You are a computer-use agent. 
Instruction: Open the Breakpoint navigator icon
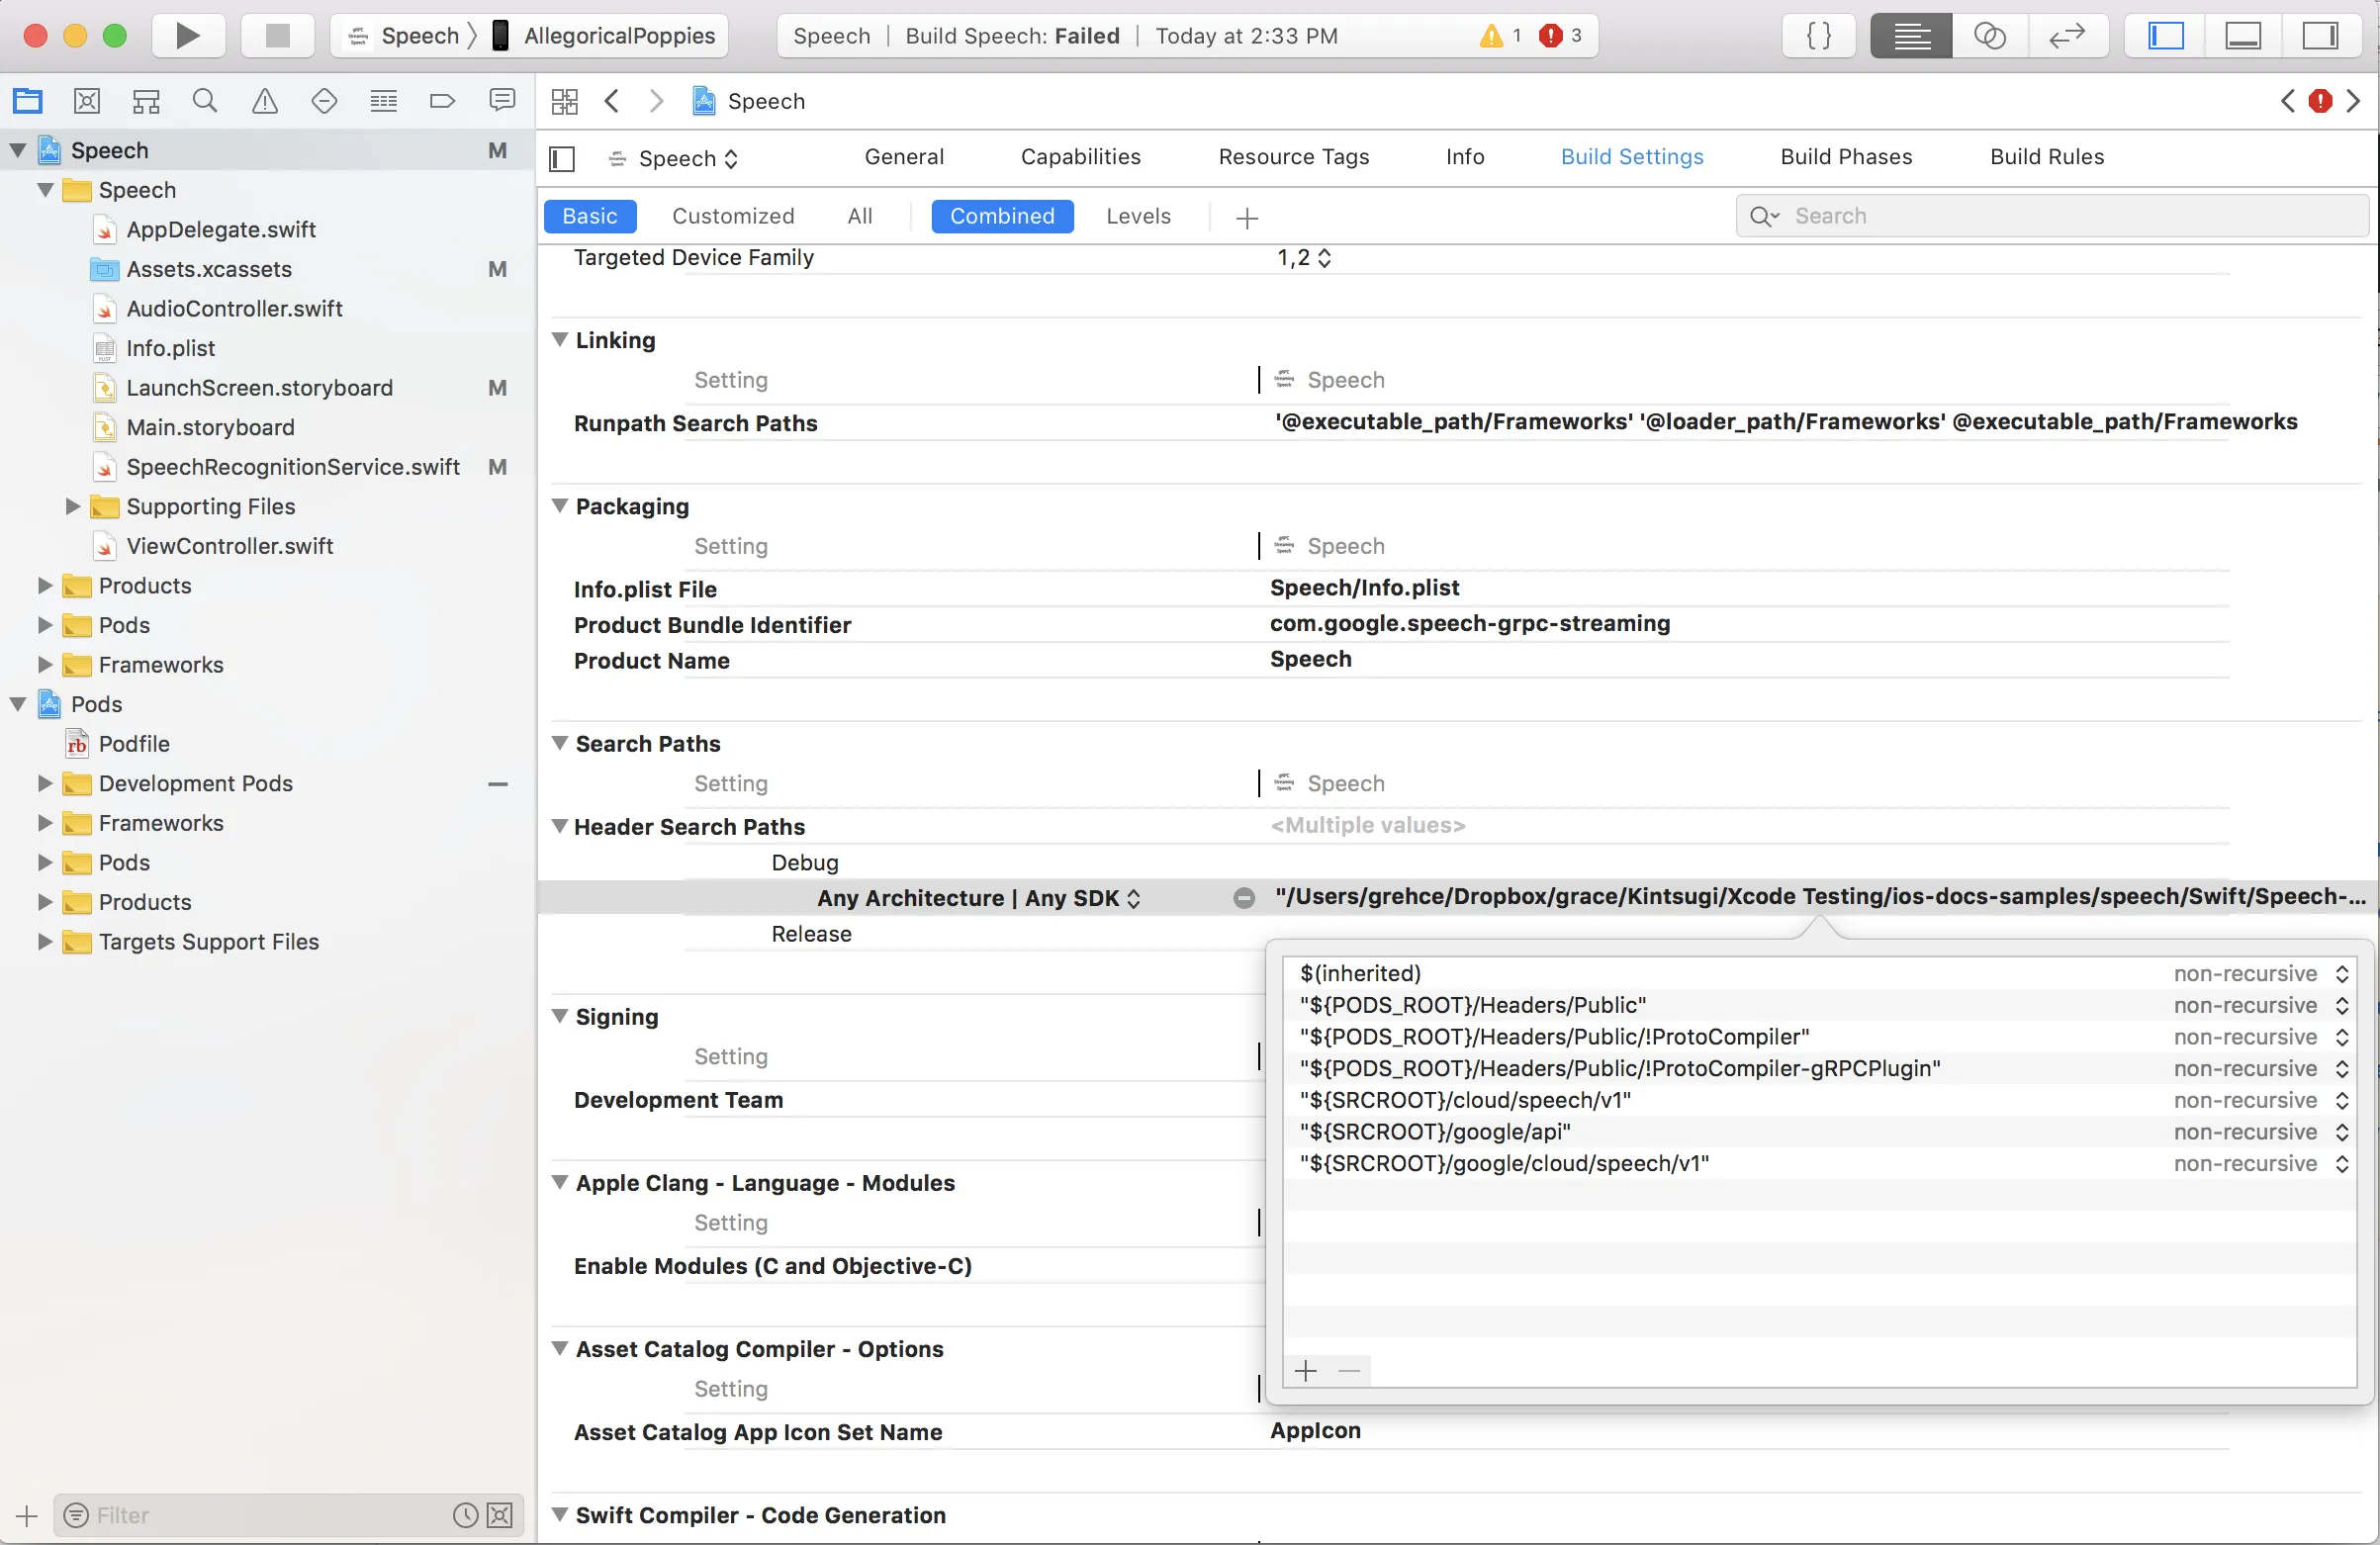(442, 101)
